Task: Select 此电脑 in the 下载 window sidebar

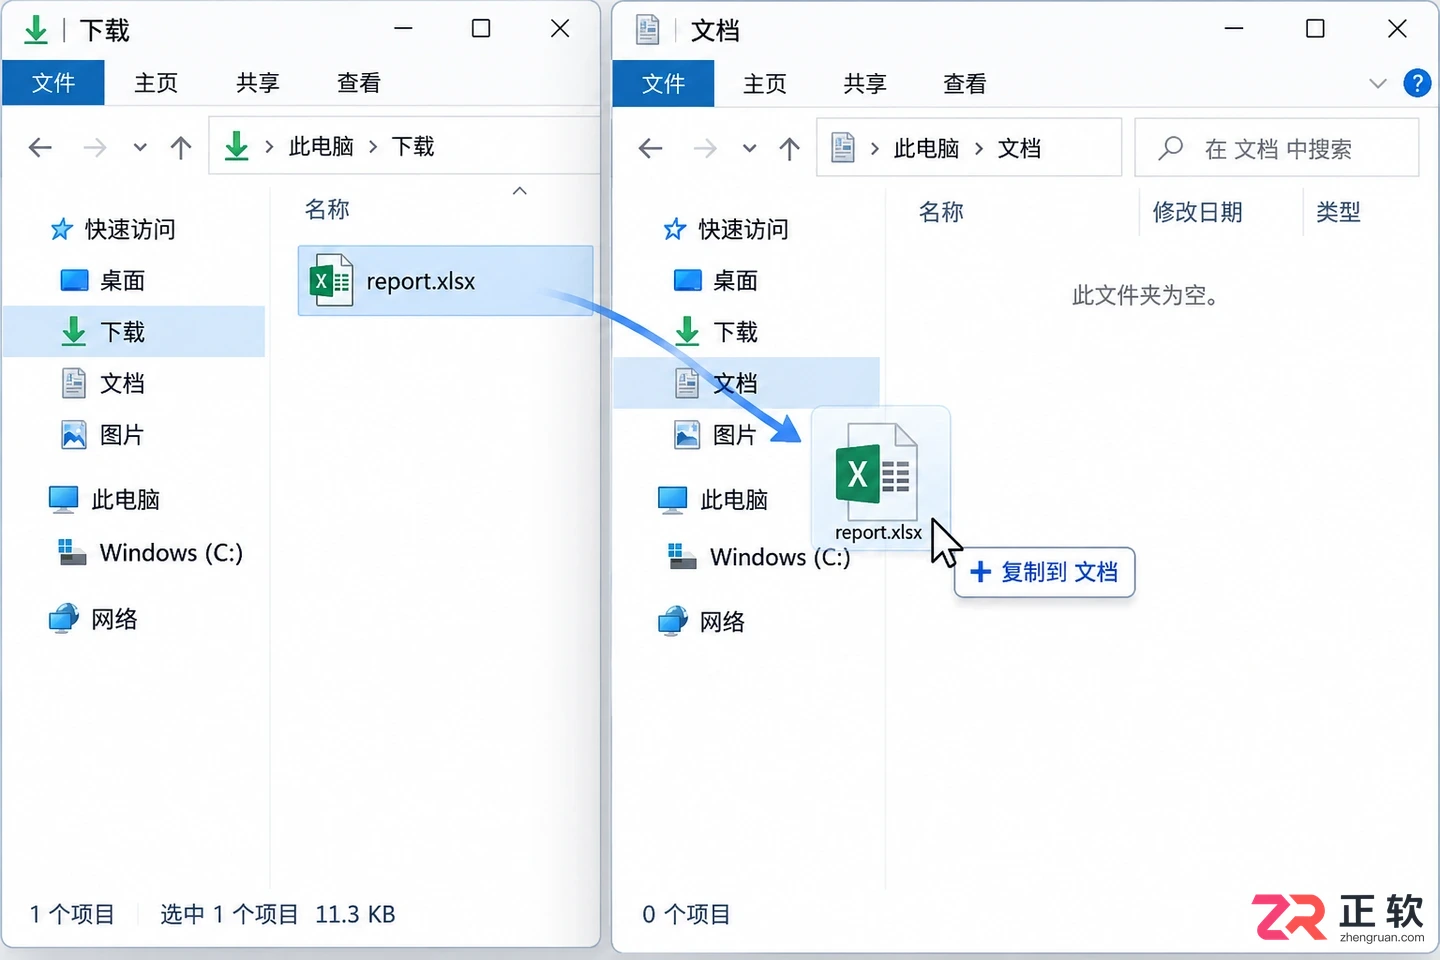Action: 105,500
